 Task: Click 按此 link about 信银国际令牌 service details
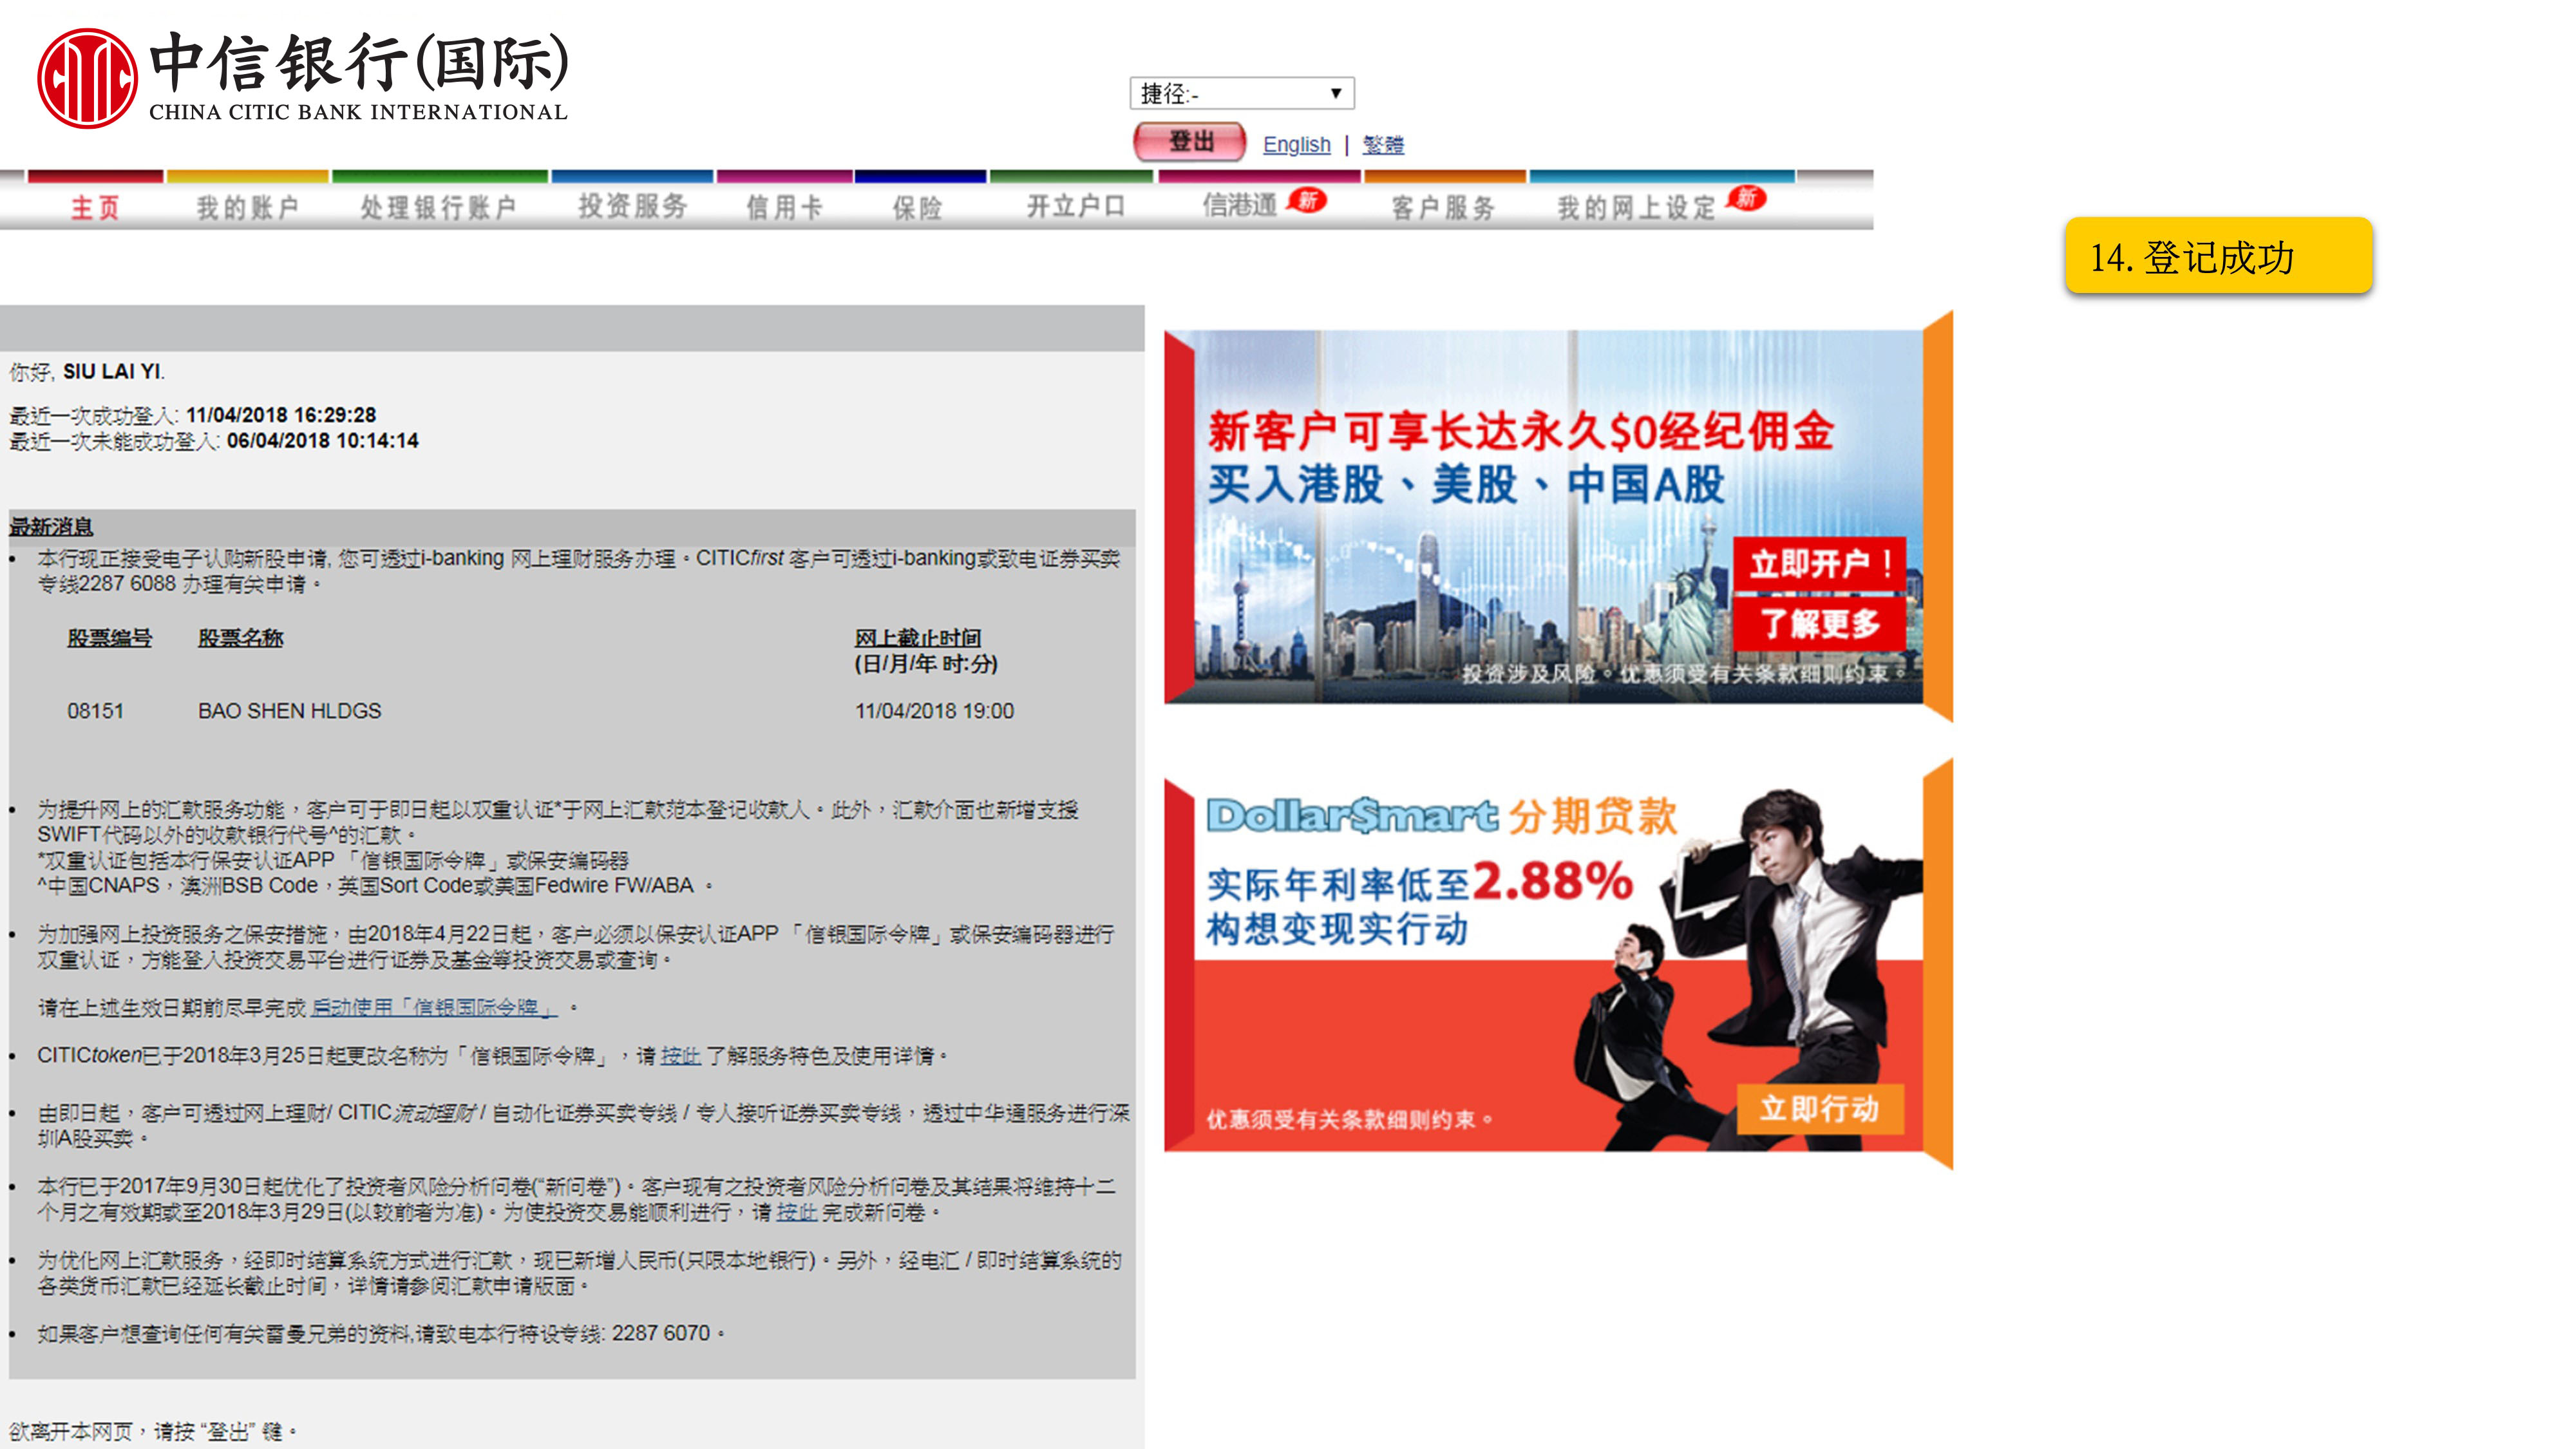tap(680, 1055)
